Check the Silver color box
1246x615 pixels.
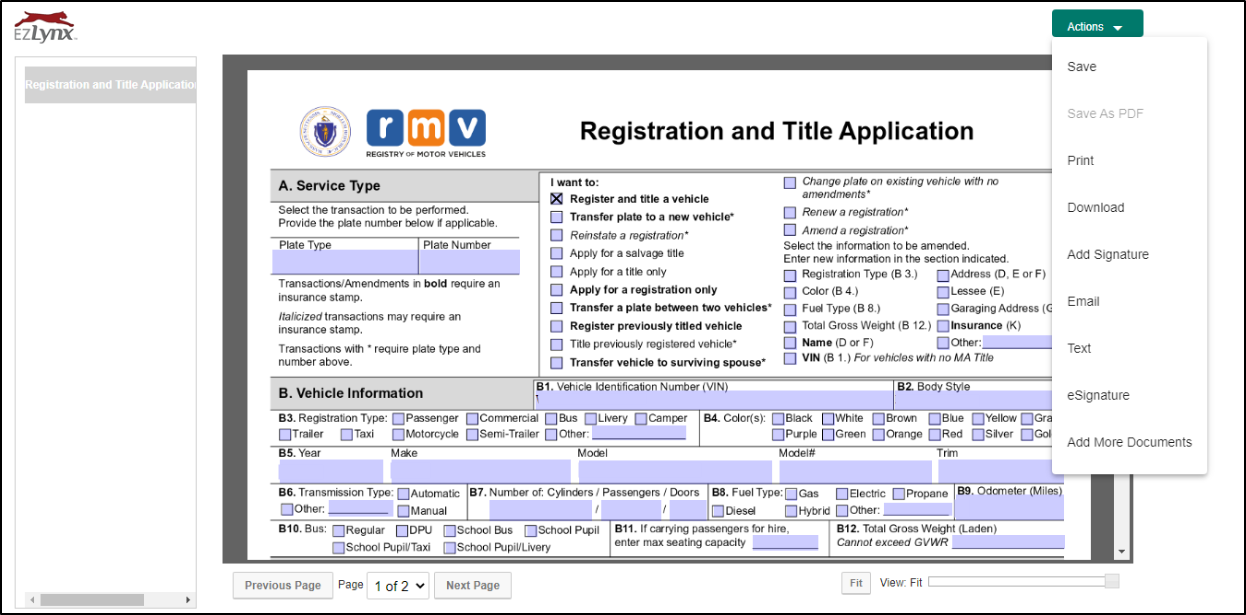(x=978, y=435)
